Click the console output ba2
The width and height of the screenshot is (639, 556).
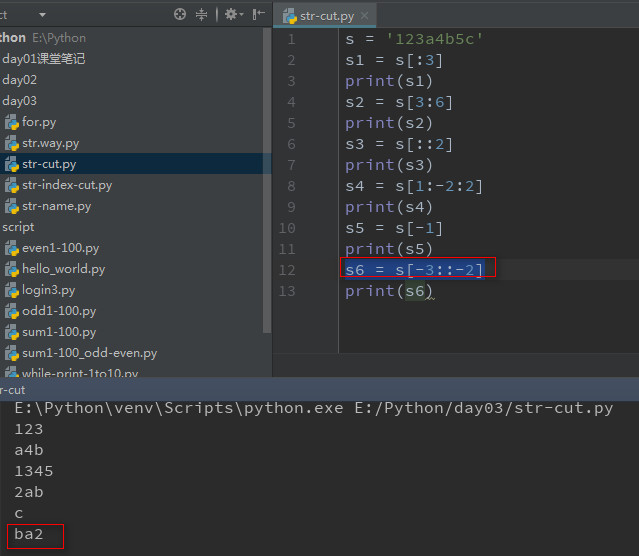point(29,534)
